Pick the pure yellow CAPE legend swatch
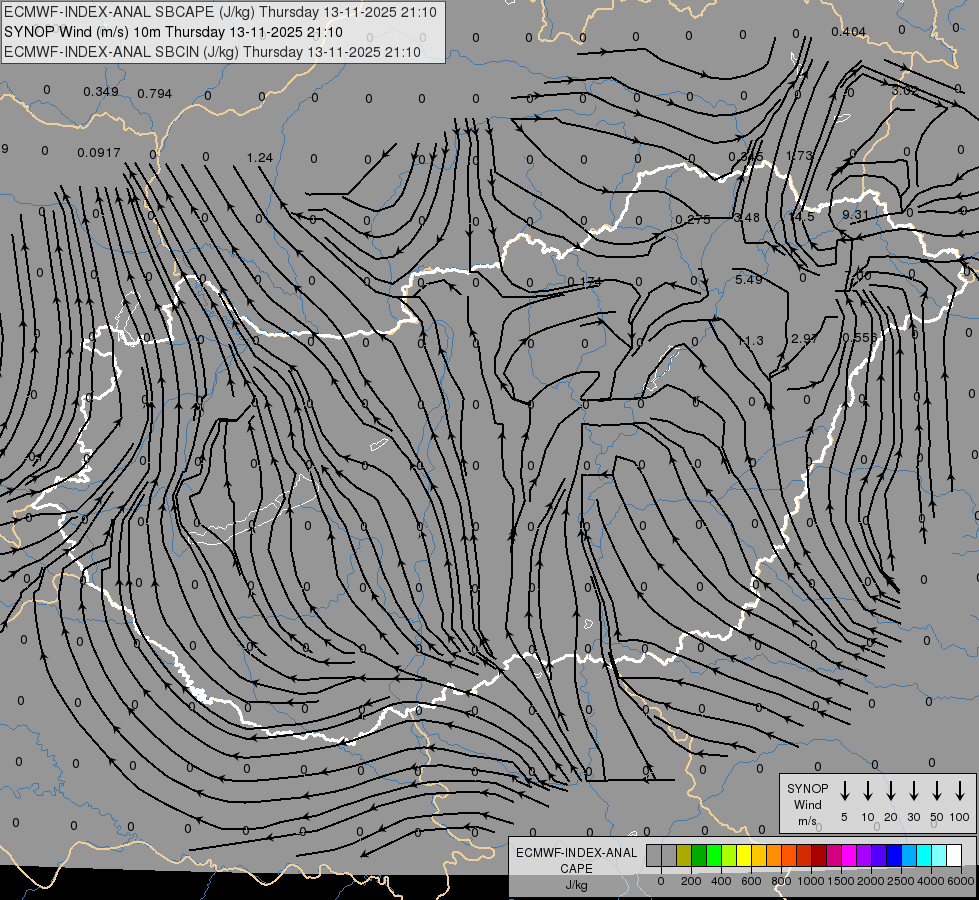 (x=744, y=855)
